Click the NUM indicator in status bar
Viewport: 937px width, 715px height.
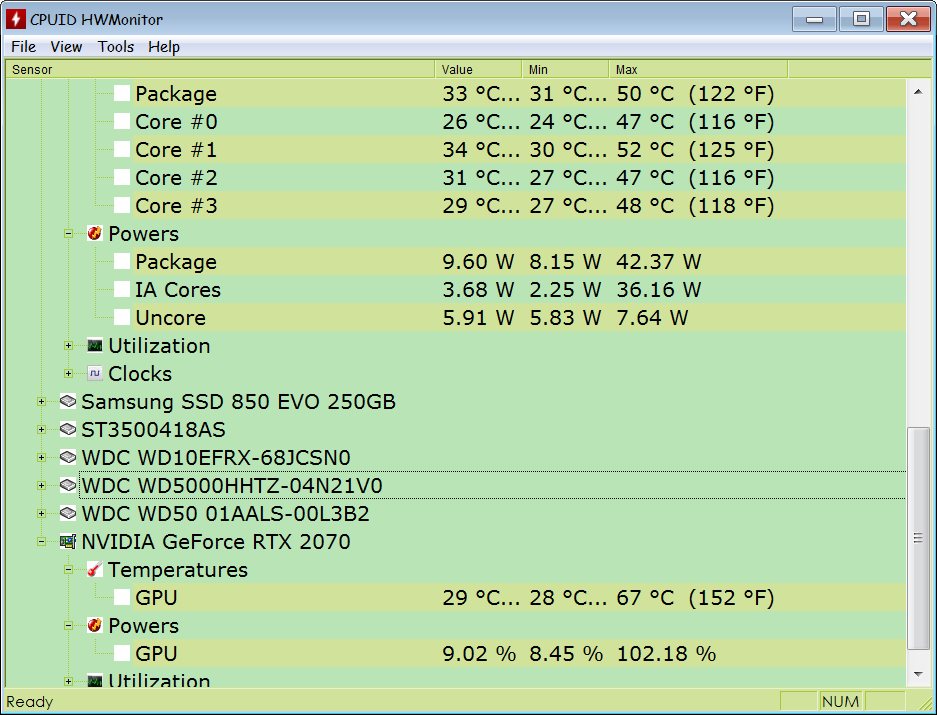840,701
